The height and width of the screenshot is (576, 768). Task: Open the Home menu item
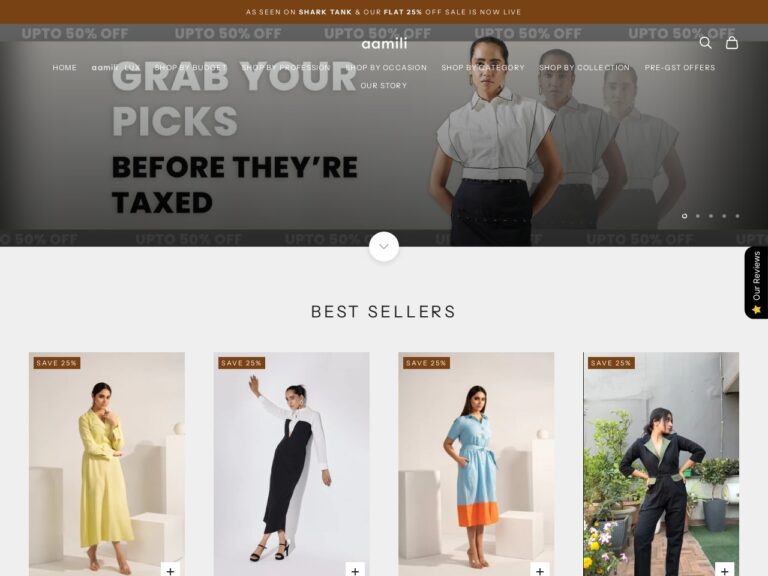click(x=65, y=68)
